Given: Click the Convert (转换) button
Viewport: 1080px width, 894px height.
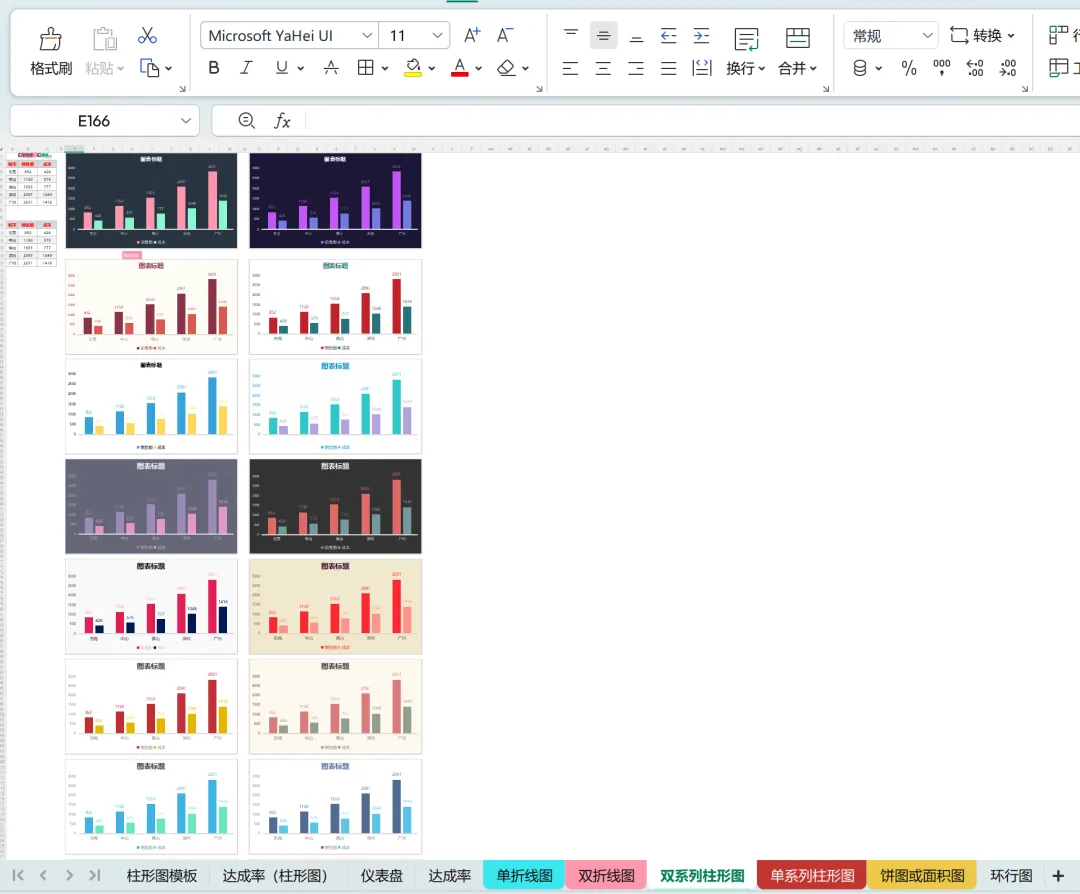Looking at the screenshot, I should (x=982, y=35).
